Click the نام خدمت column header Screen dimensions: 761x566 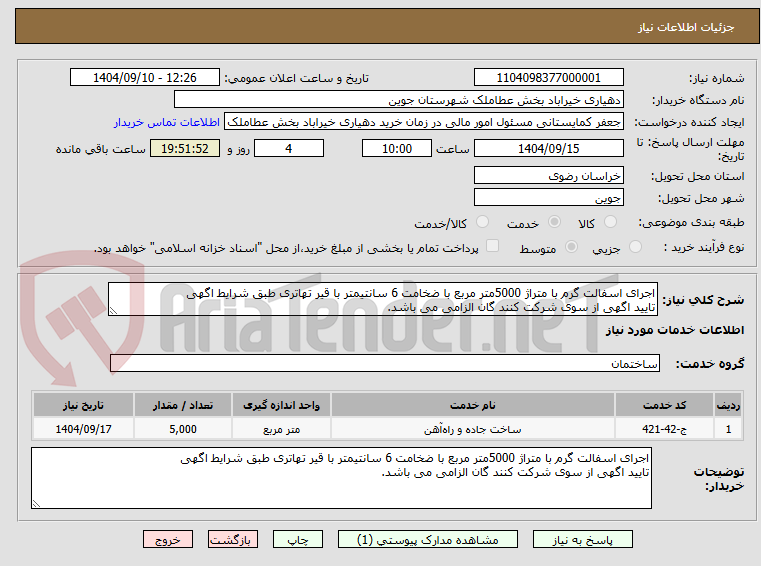click(x=473, y=405)
